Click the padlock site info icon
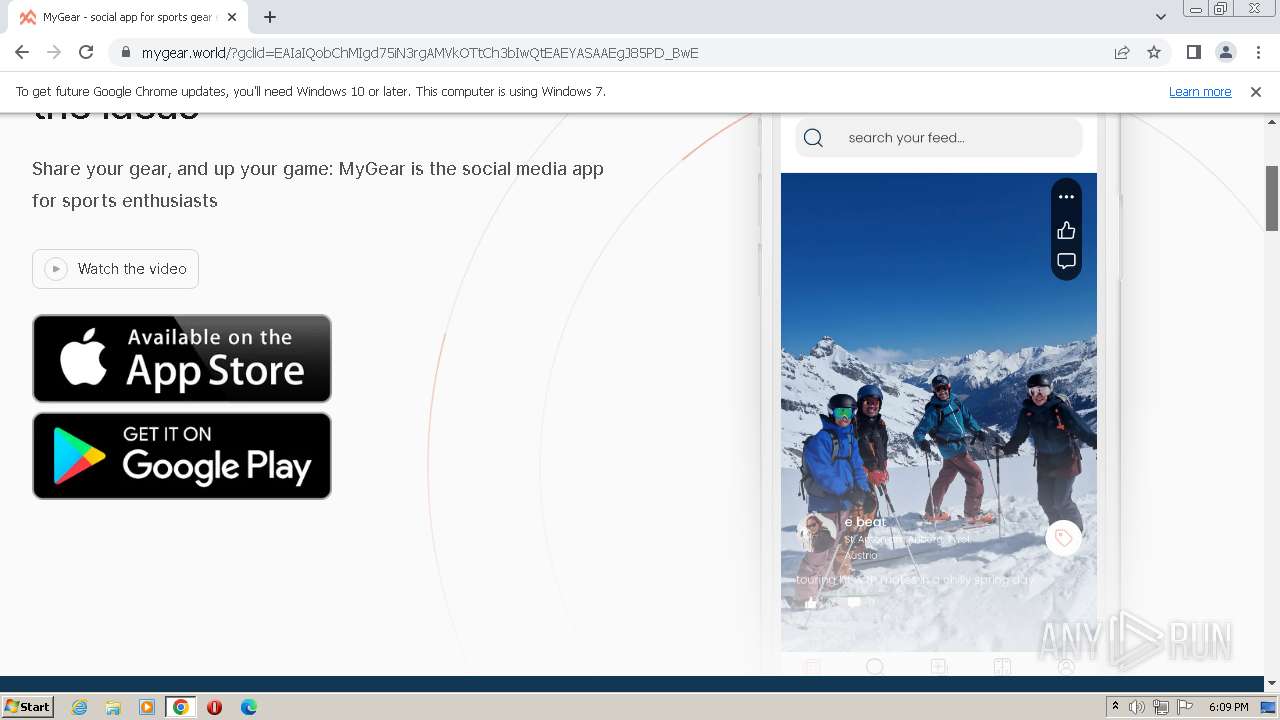The height and width of the screenshot is (720, 1280). point(125,53)
